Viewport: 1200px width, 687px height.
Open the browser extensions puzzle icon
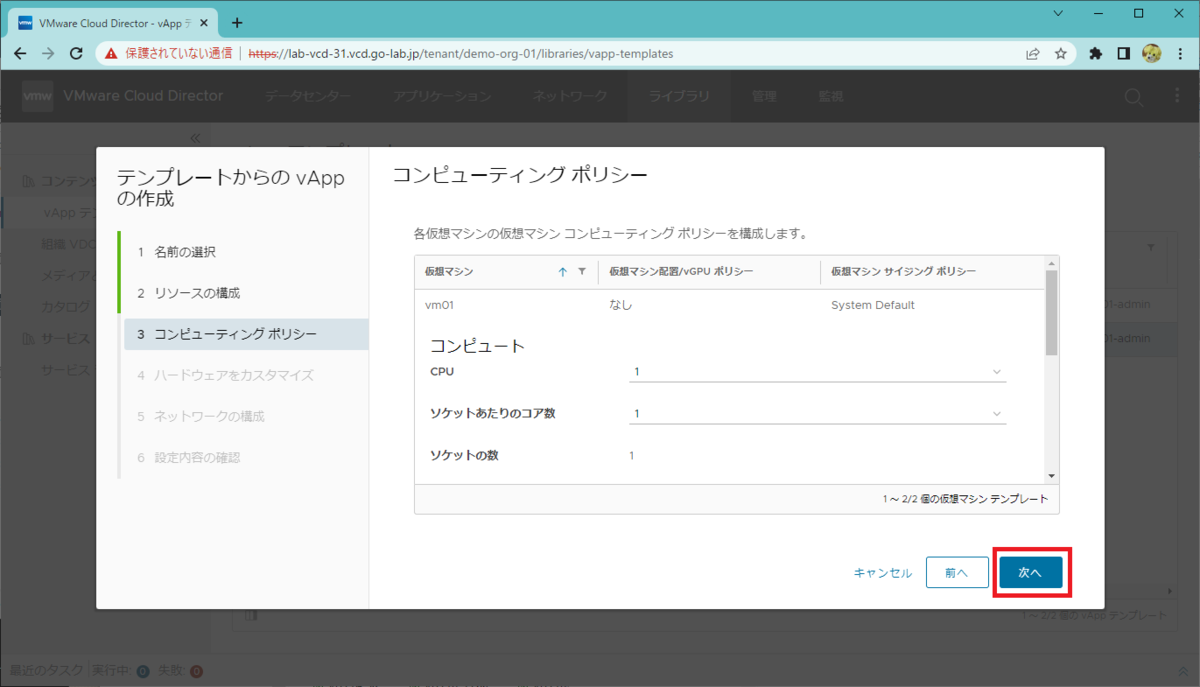click(x=1096, y=54)
